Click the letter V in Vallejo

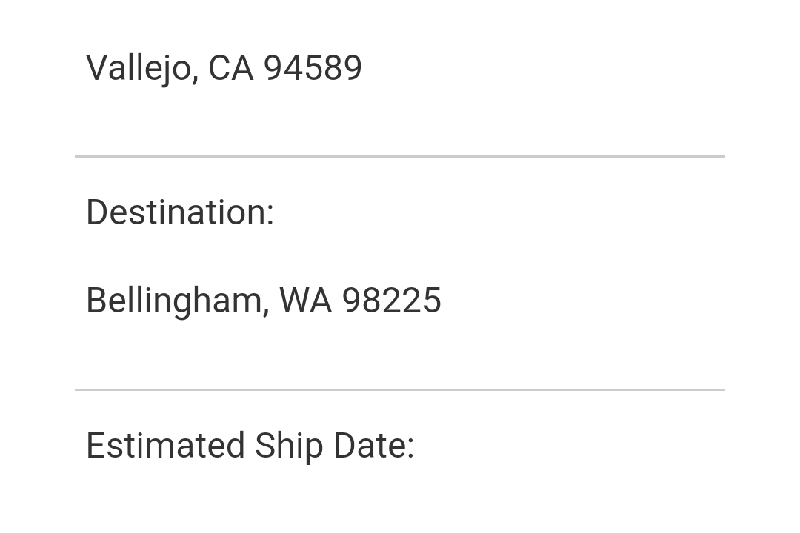coord(97,69)
